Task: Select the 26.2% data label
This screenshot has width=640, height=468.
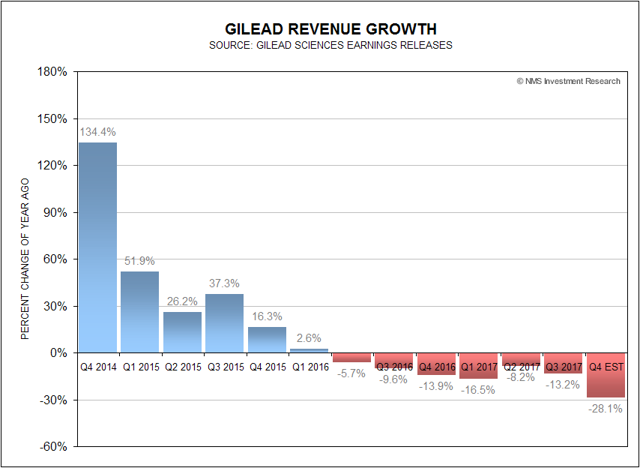Action: pos(182,302)
